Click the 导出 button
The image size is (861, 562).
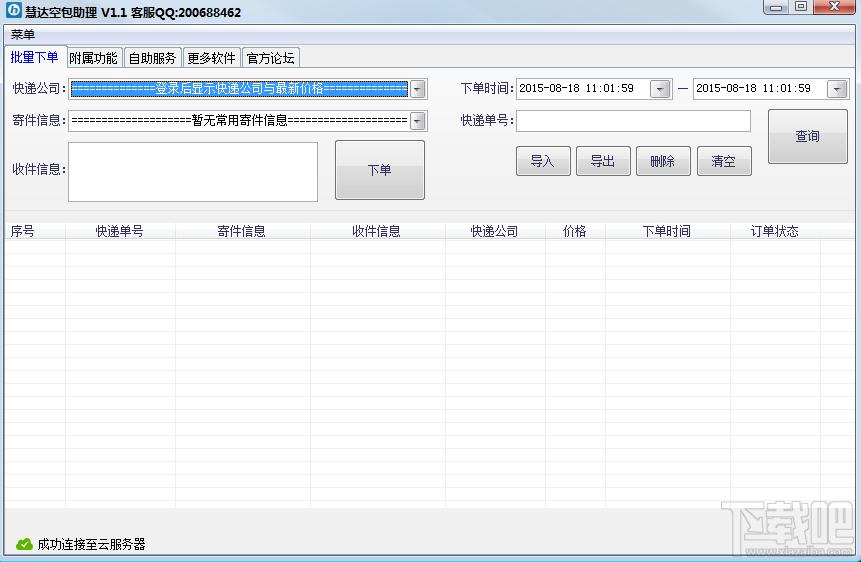pyautogui.click(x=603, y=161)
